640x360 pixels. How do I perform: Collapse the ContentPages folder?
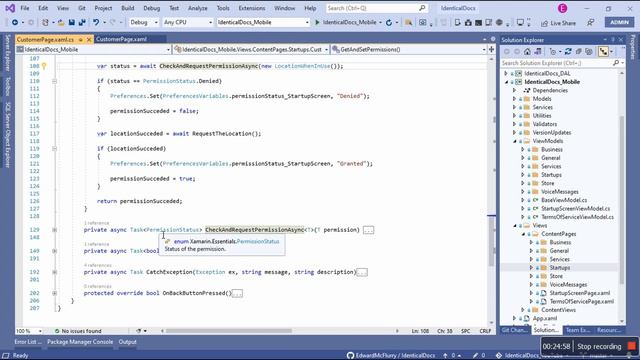click(x=523, y=234)
